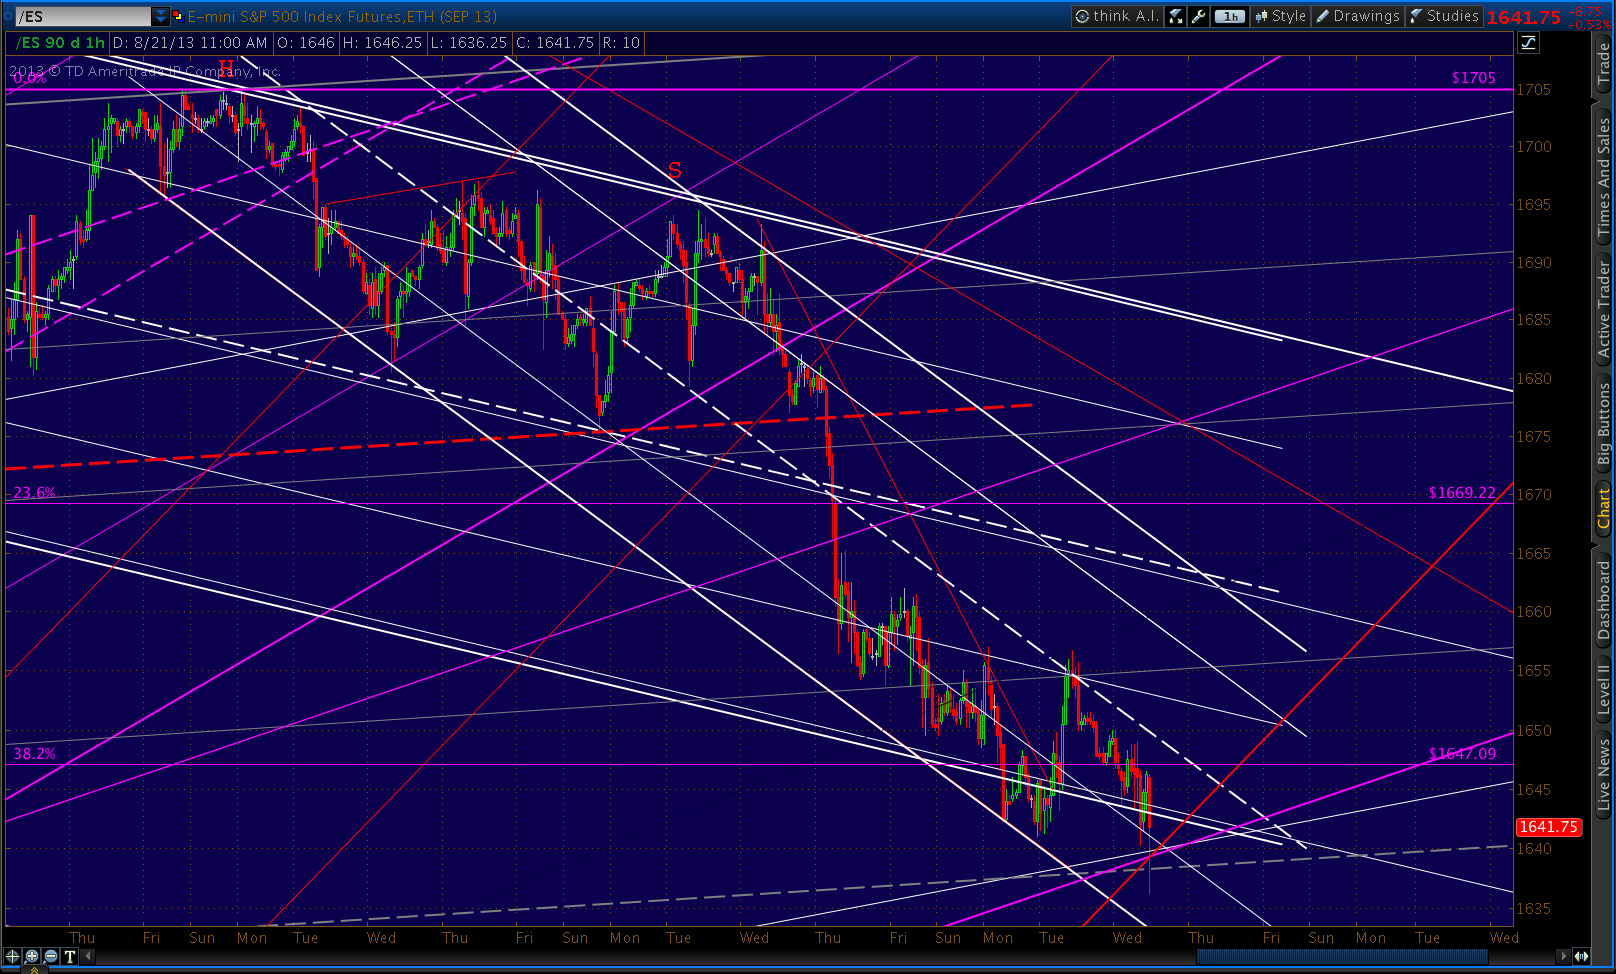Change the 1h timeframe selector

tap(1231, 16)
